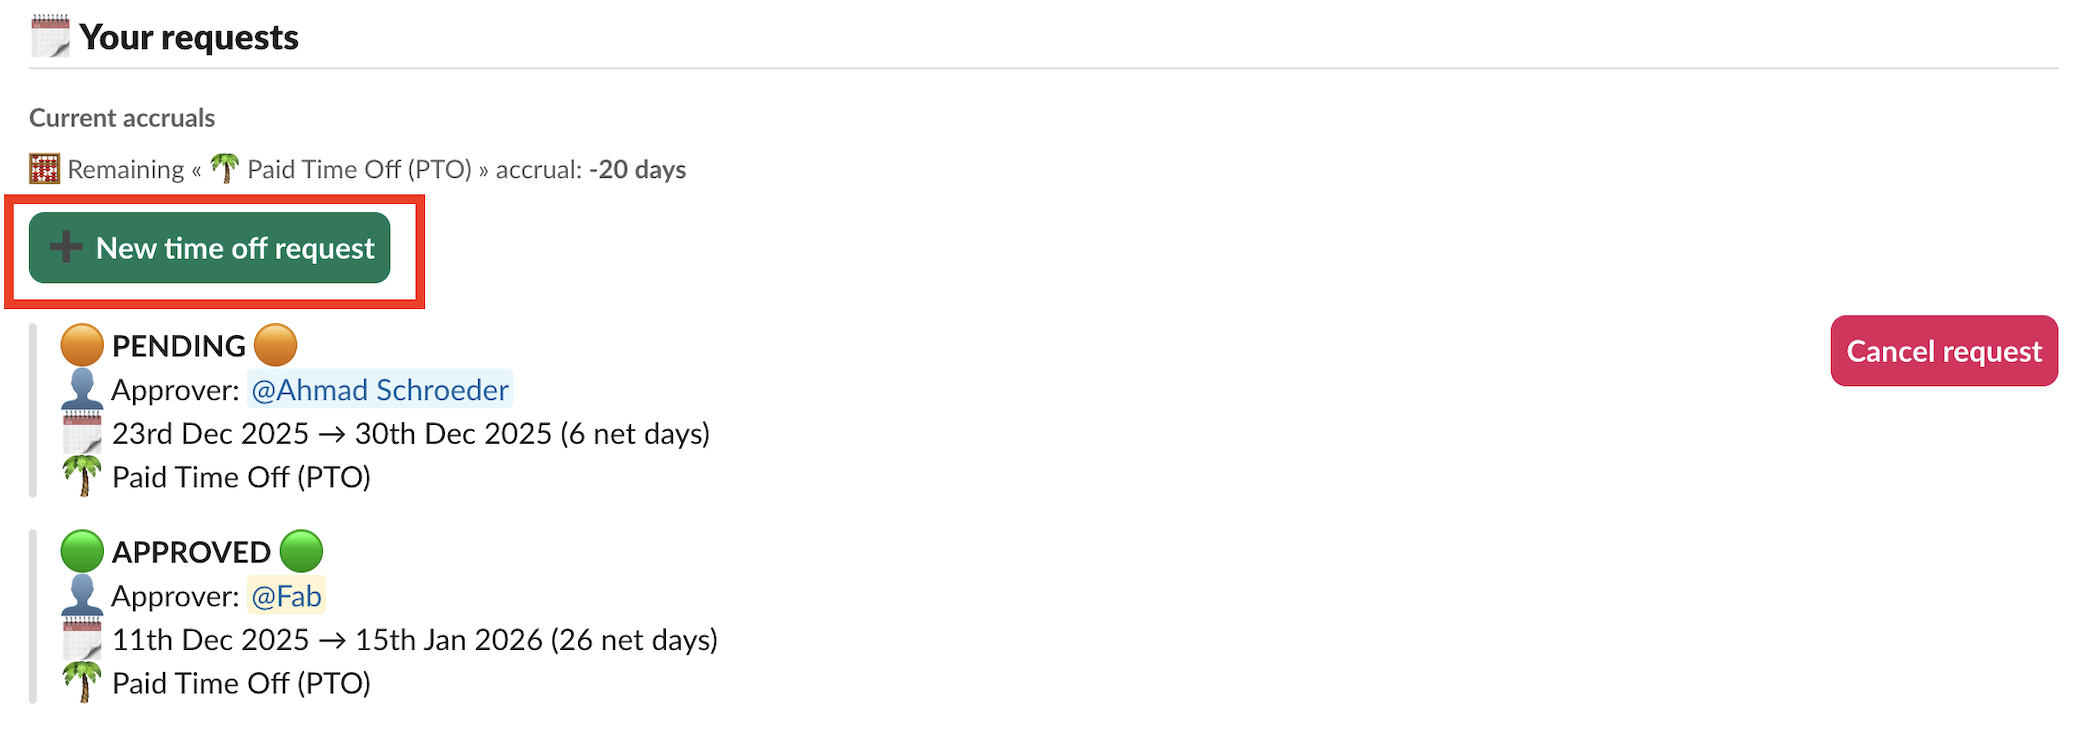Viewport: 2078px width, 742px height.
Task: Click the calendar icon beside 23rd Dec 2025
Action: pyautogui.click(x=82, y=434)
